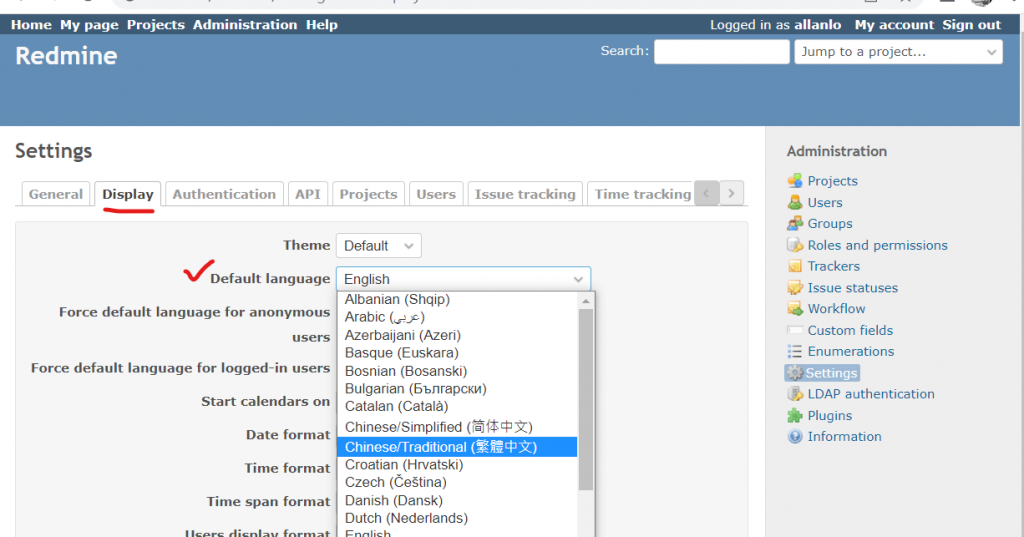The image size is (1024, 537).
Task: Click the Workflow icon in sidebar
Action: point(795,308)
